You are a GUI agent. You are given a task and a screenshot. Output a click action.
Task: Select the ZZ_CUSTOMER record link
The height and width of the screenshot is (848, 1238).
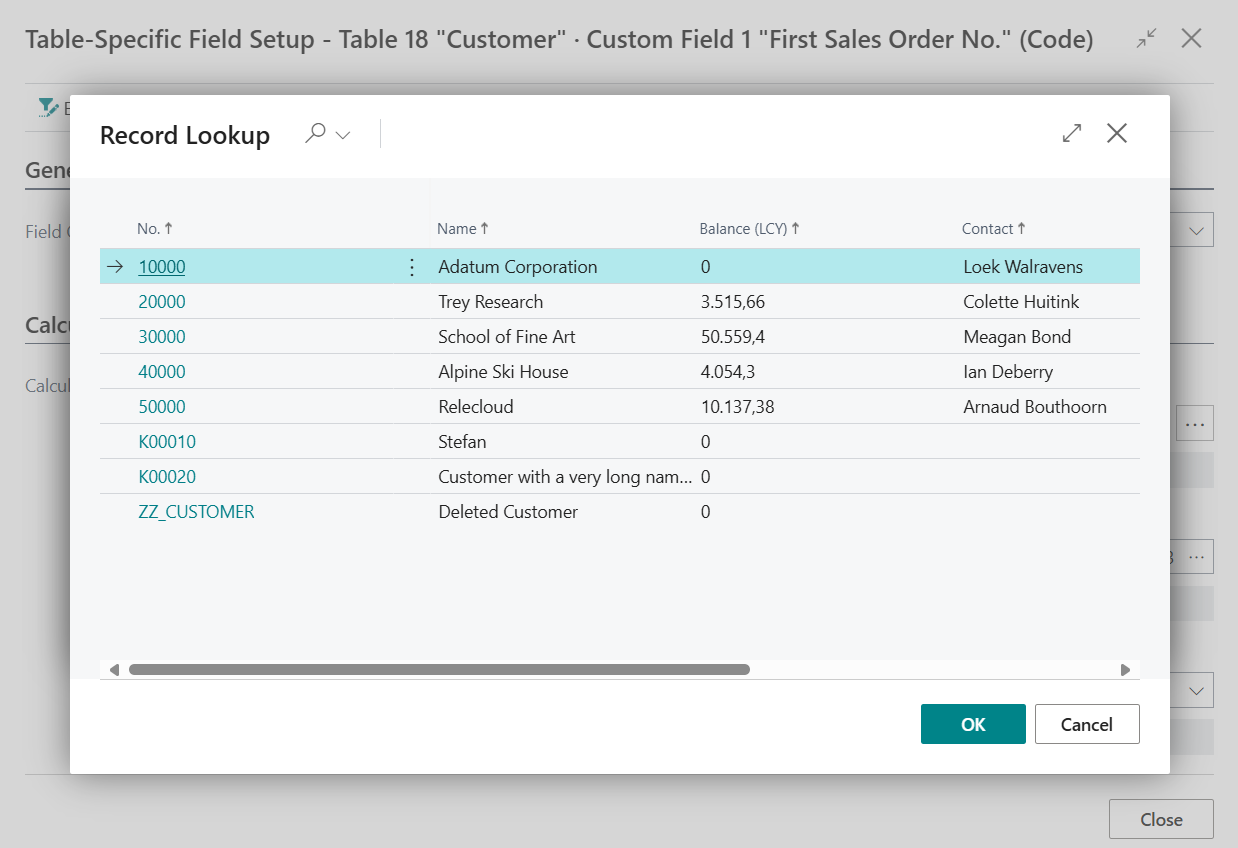(196, 512)
